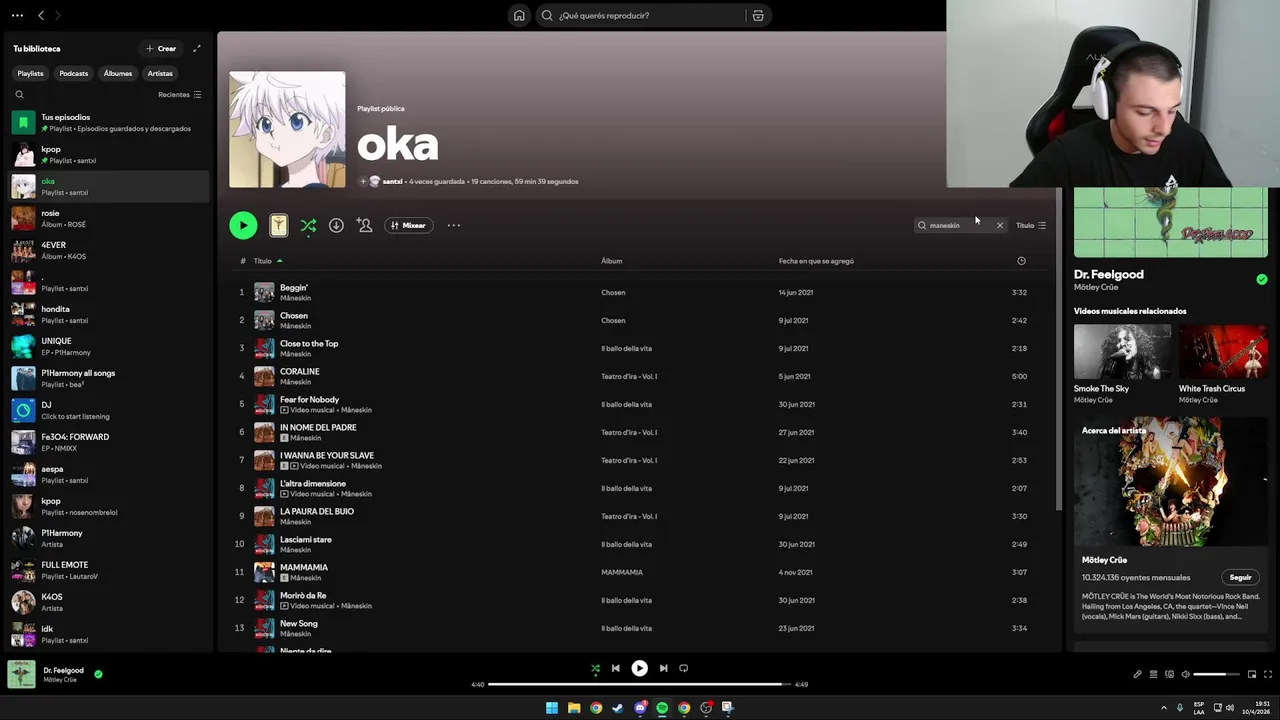
Task: Open the Crear menu
Action: tap(160, 48)
